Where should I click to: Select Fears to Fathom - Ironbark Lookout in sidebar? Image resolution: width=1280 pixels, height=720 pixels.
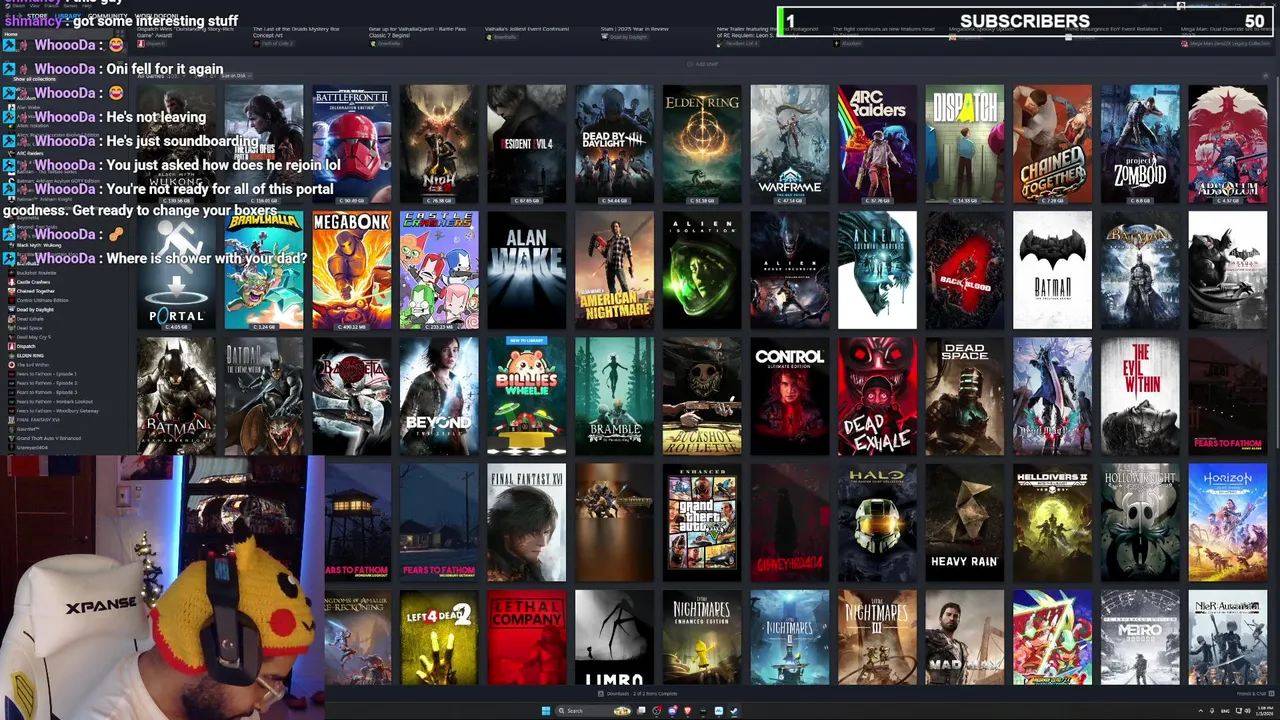coord(54,402)
